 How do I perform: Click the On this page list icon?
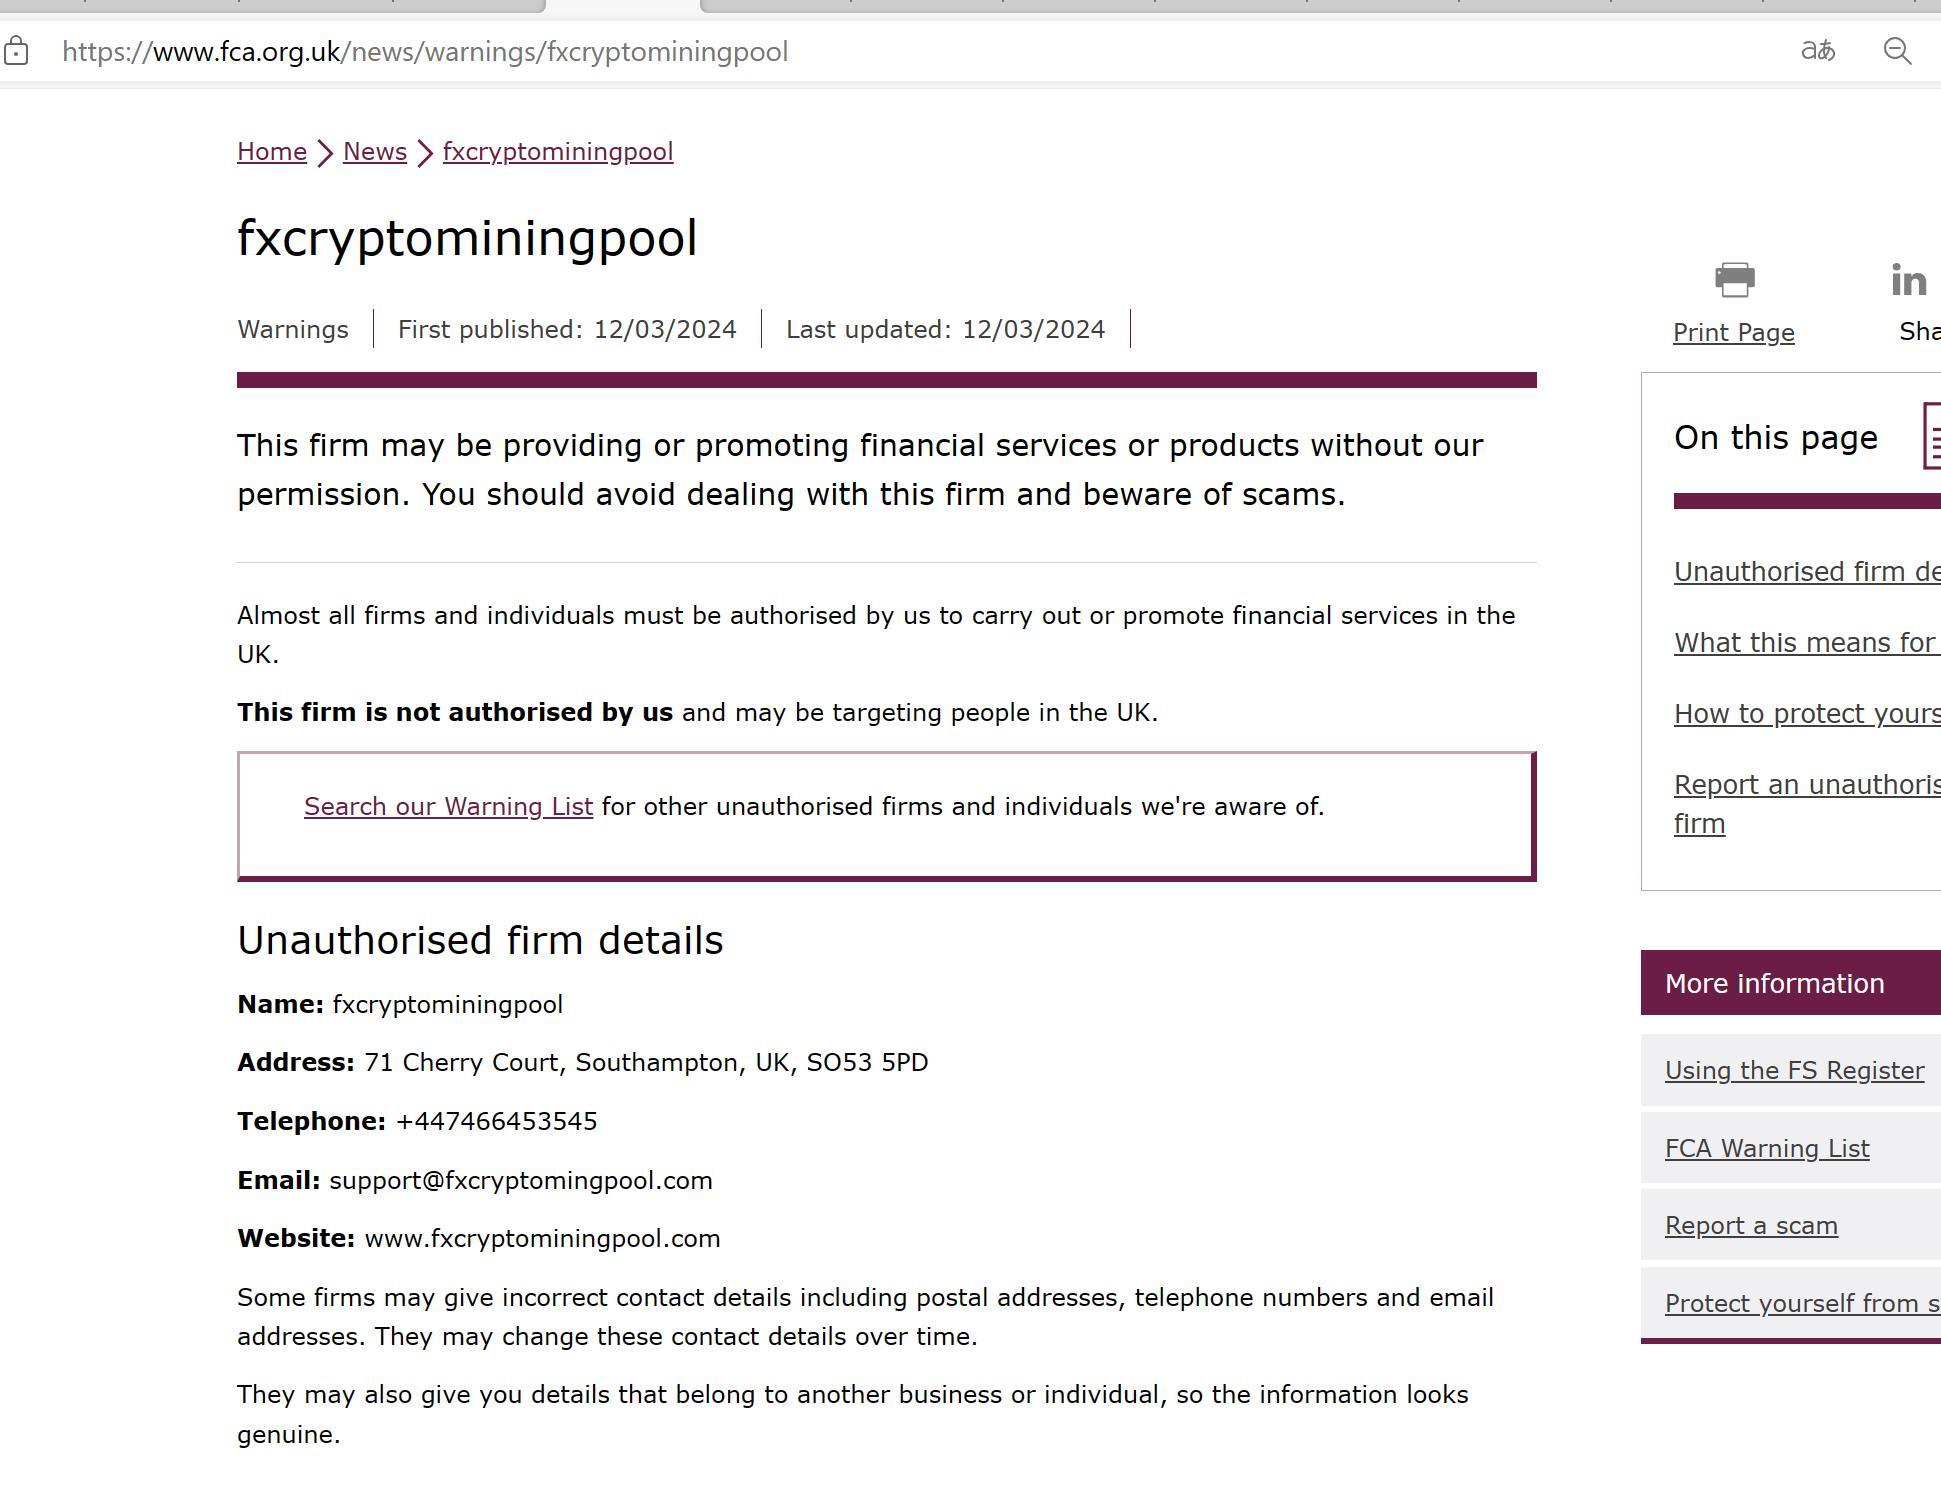[x=1933, y=436]
